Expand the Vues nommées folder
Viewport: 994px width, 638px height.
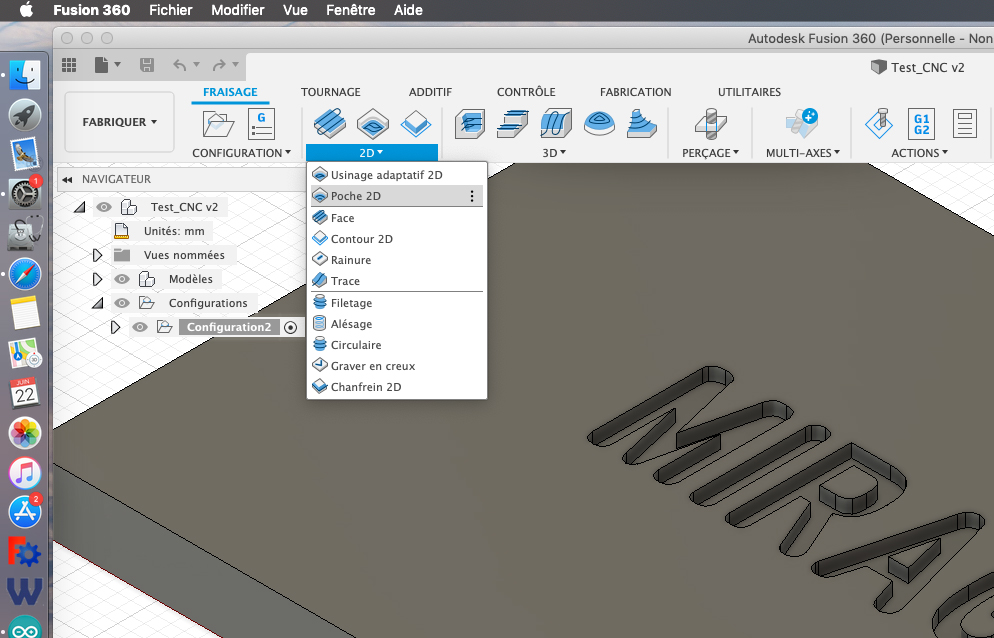[97, 255]
